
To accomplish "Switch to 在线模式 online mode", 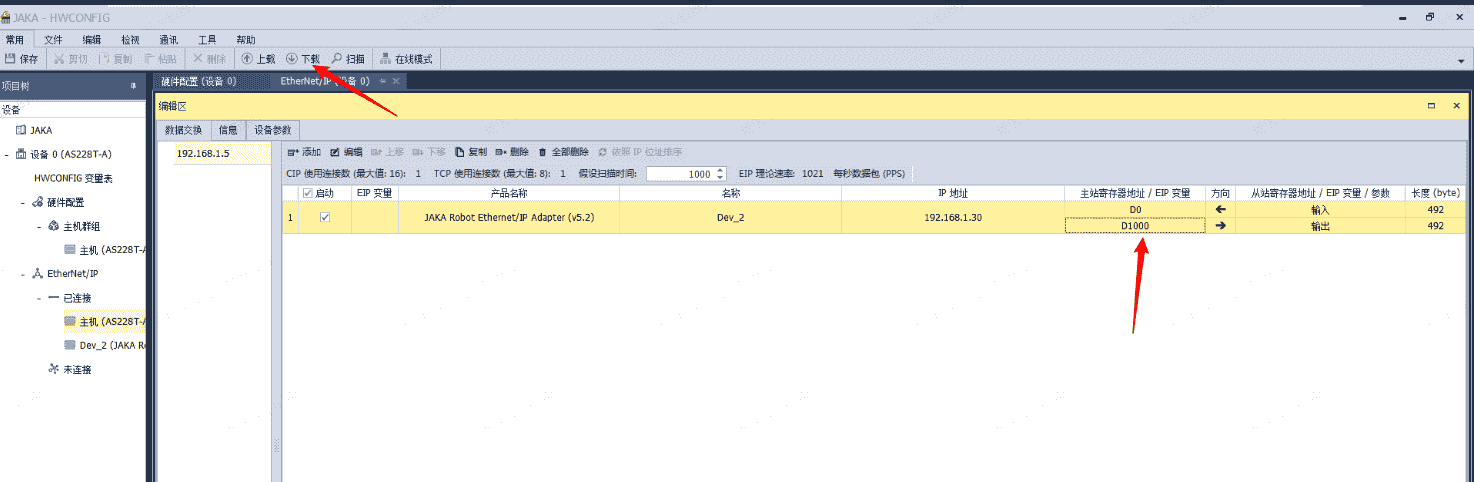I will (406, 59).
